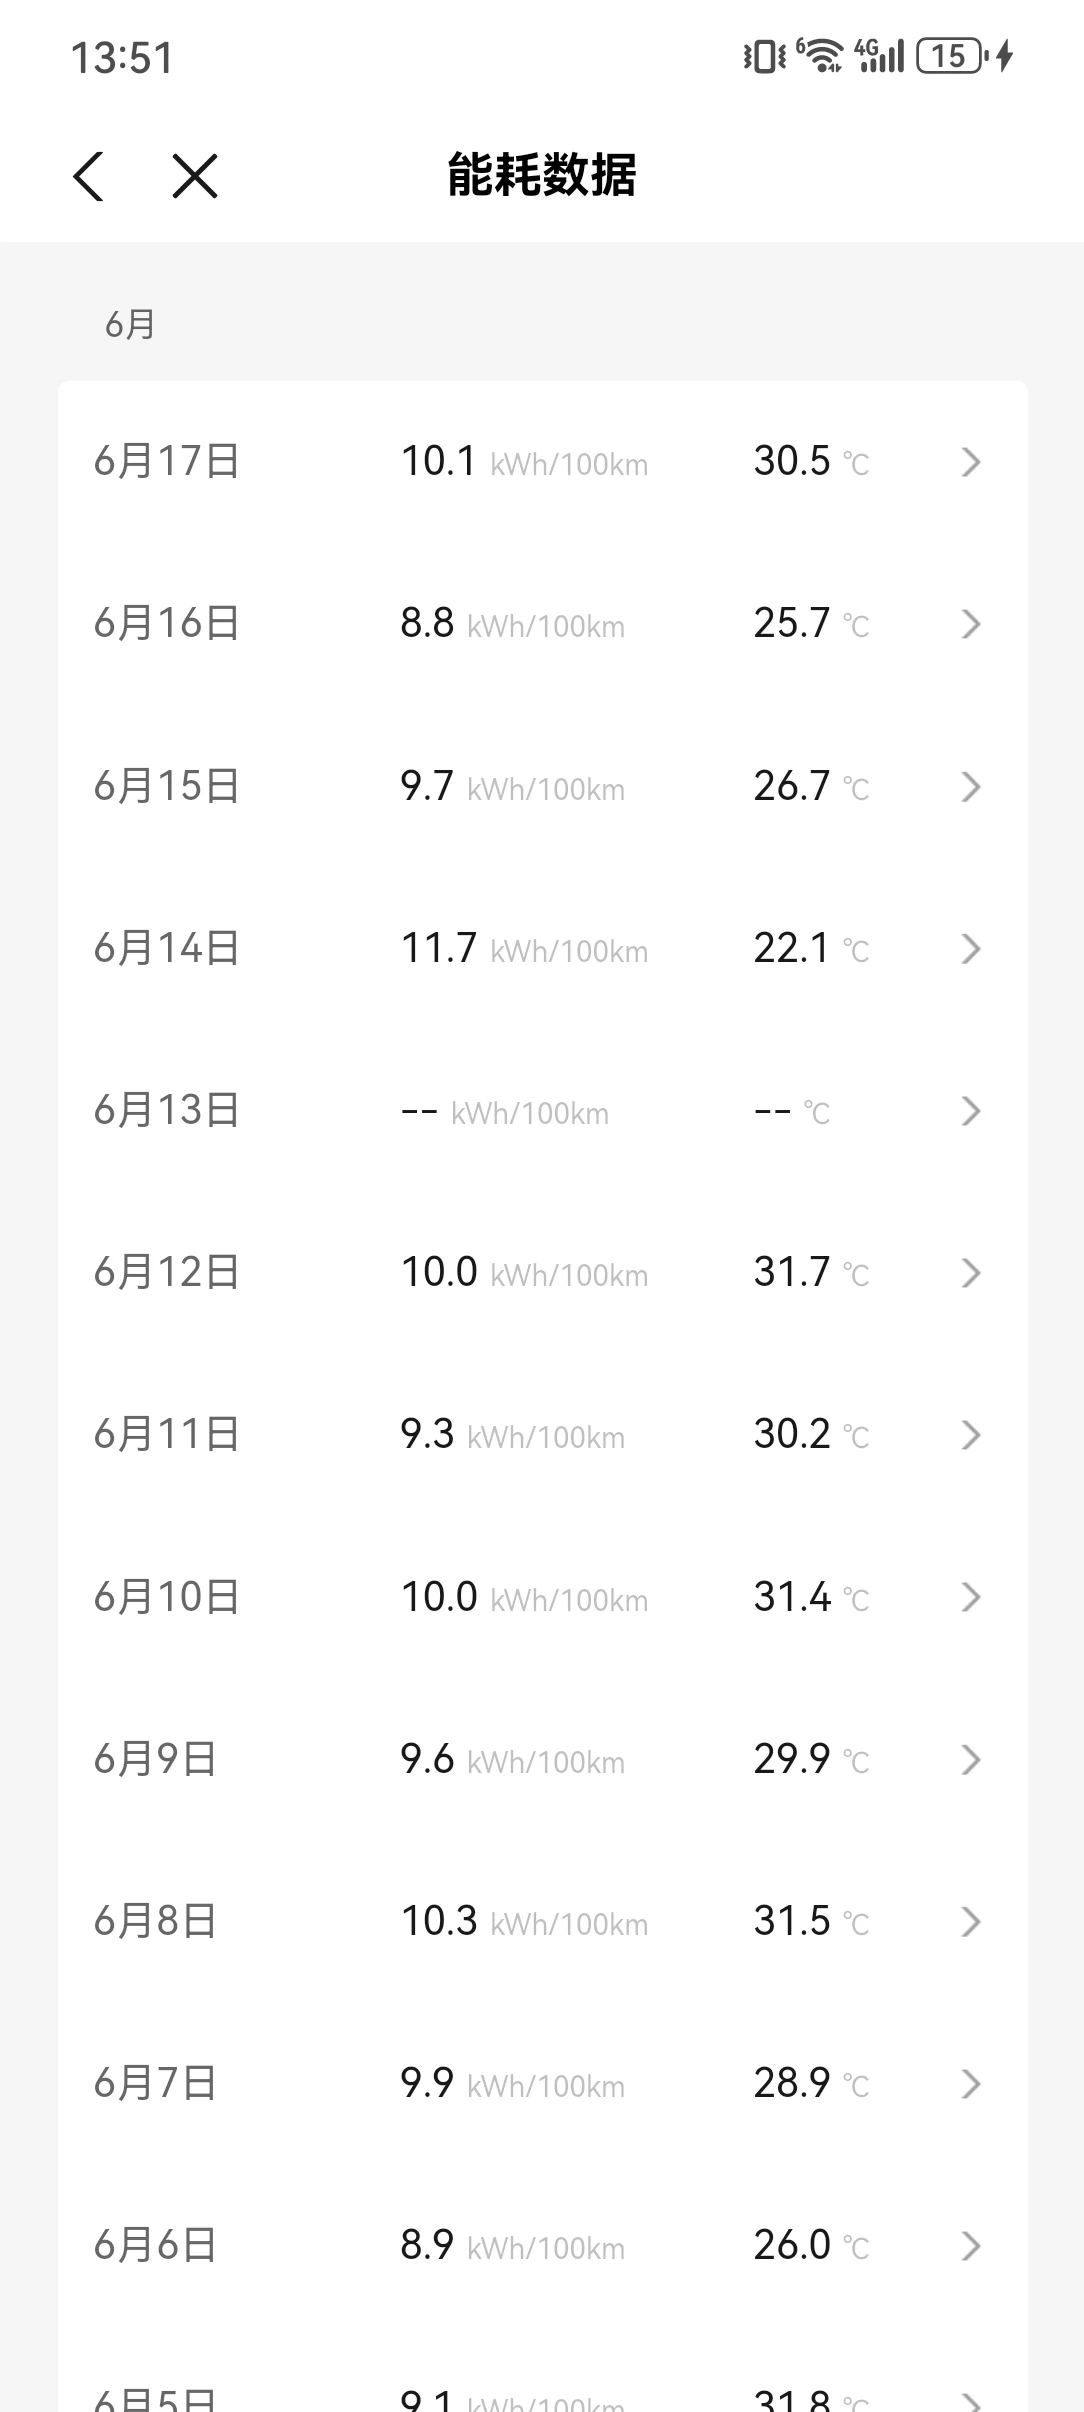Expand the 6月14日 row chevron
The height and width of the screenshot is (2412, 1084).
pos(970,949)
